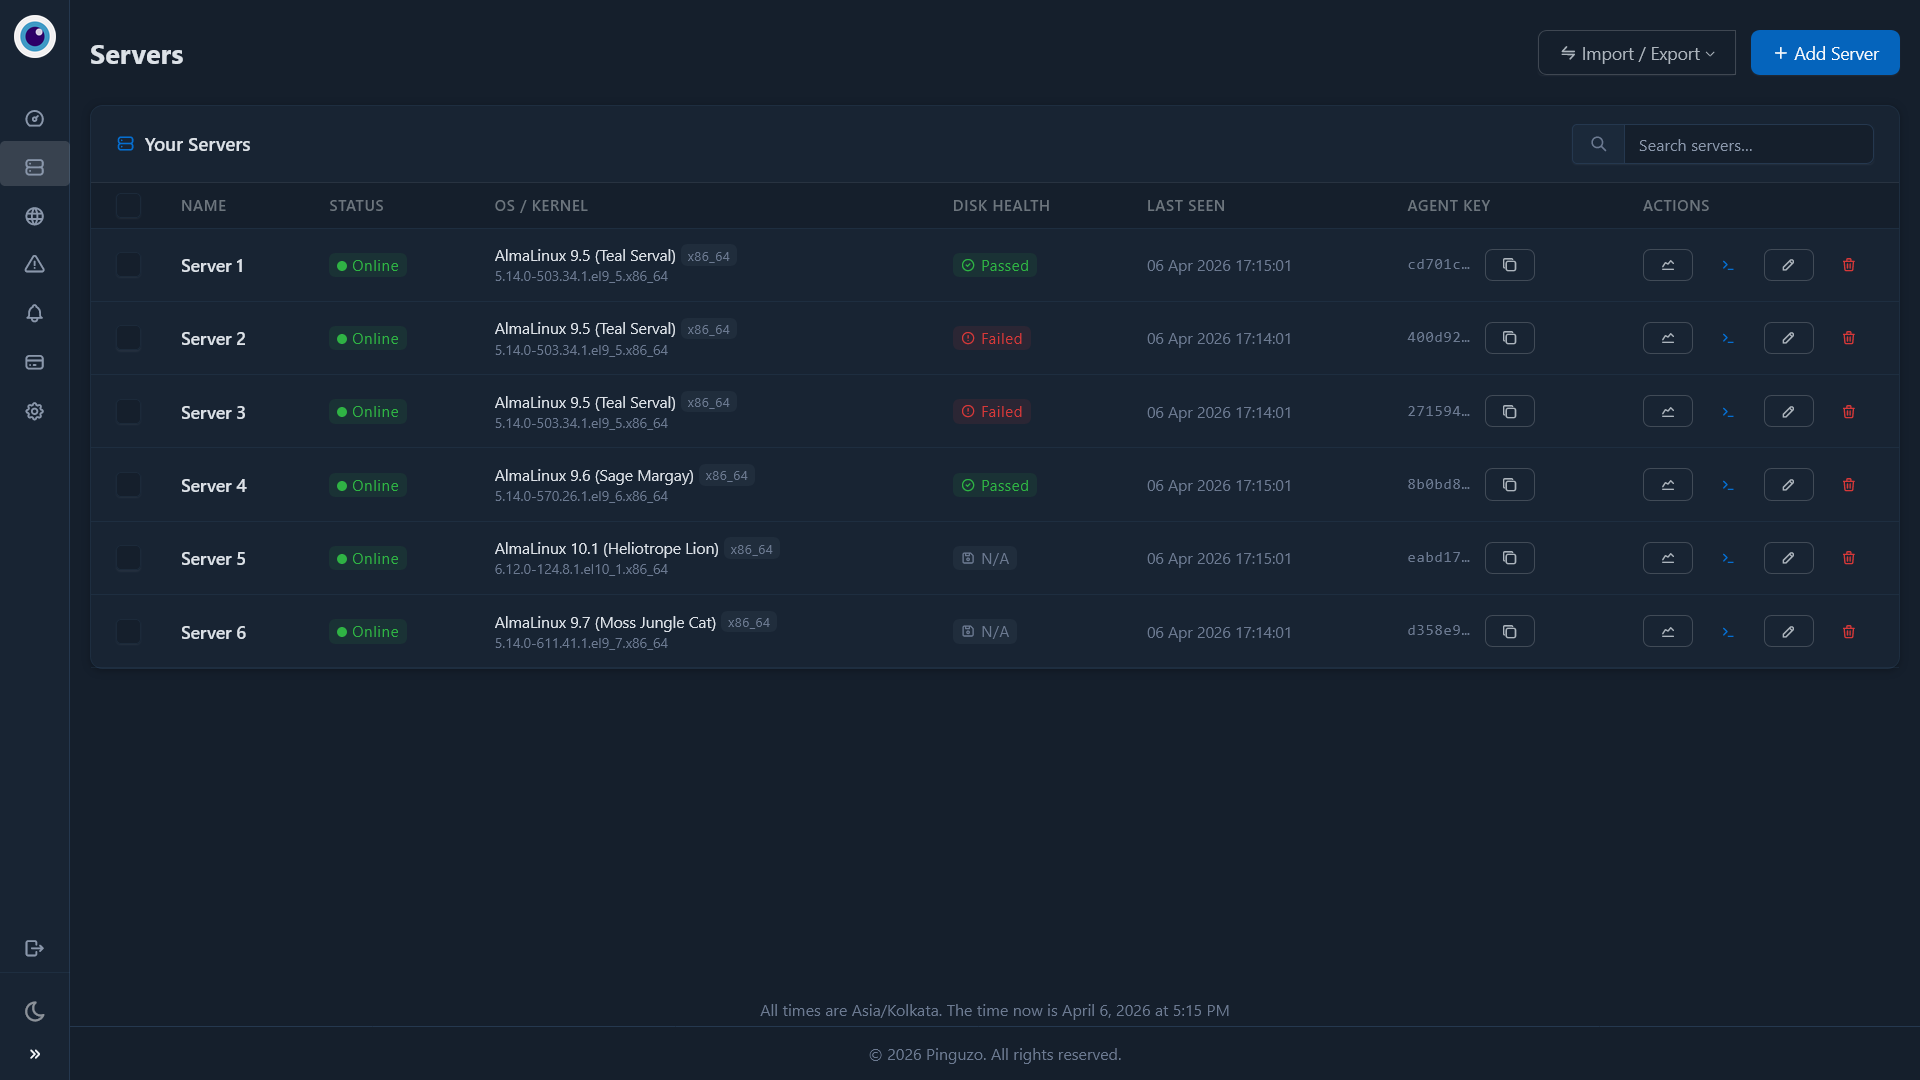Click the Server 3 name link

[x=213, y=412]
